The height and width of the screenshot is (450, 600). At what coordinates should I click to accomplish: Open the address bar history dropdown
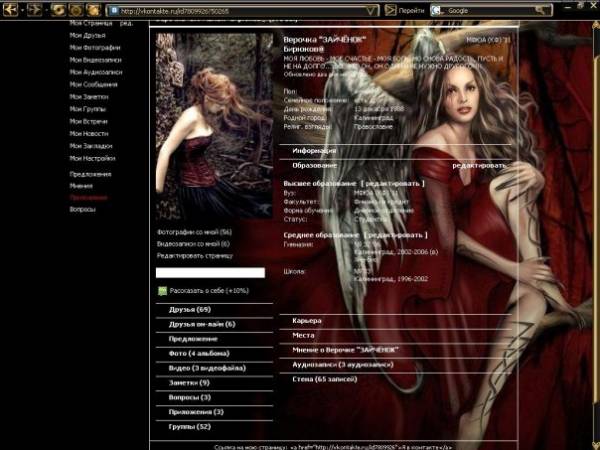pyautogui.click(x=370, y=11)
